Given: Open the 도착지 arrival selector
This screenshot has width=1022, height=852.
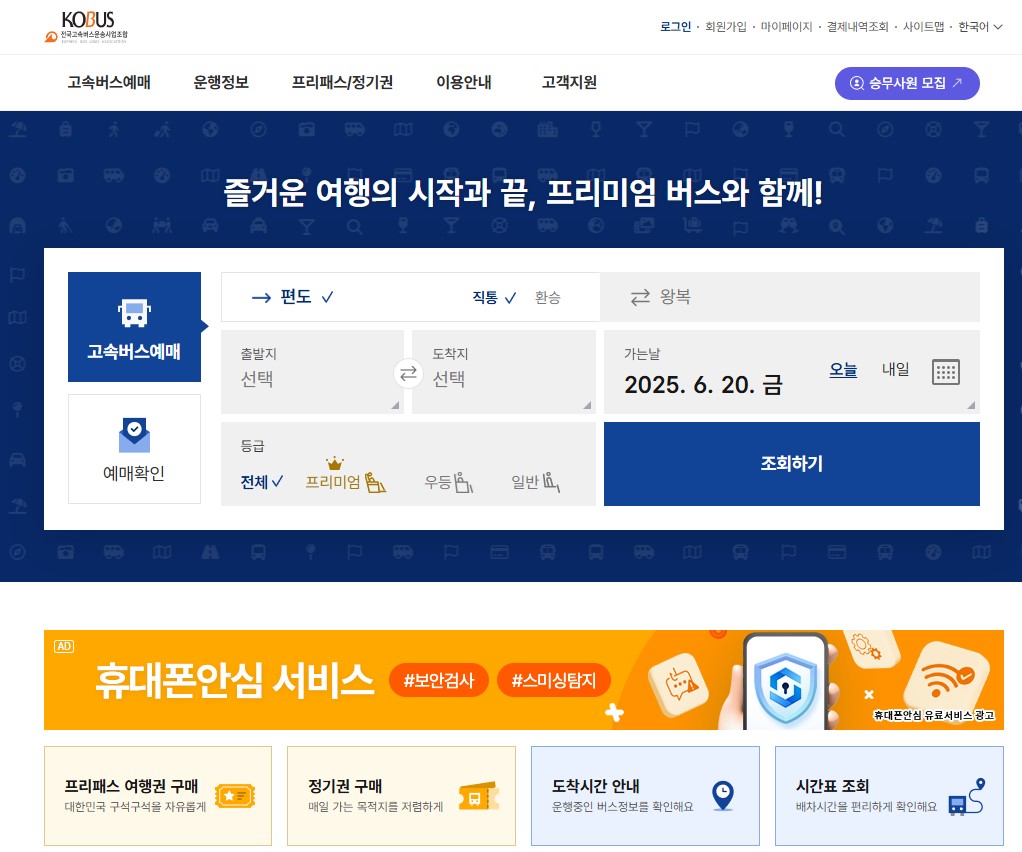Looking at the screenshot, I should (x=500, y=371).
